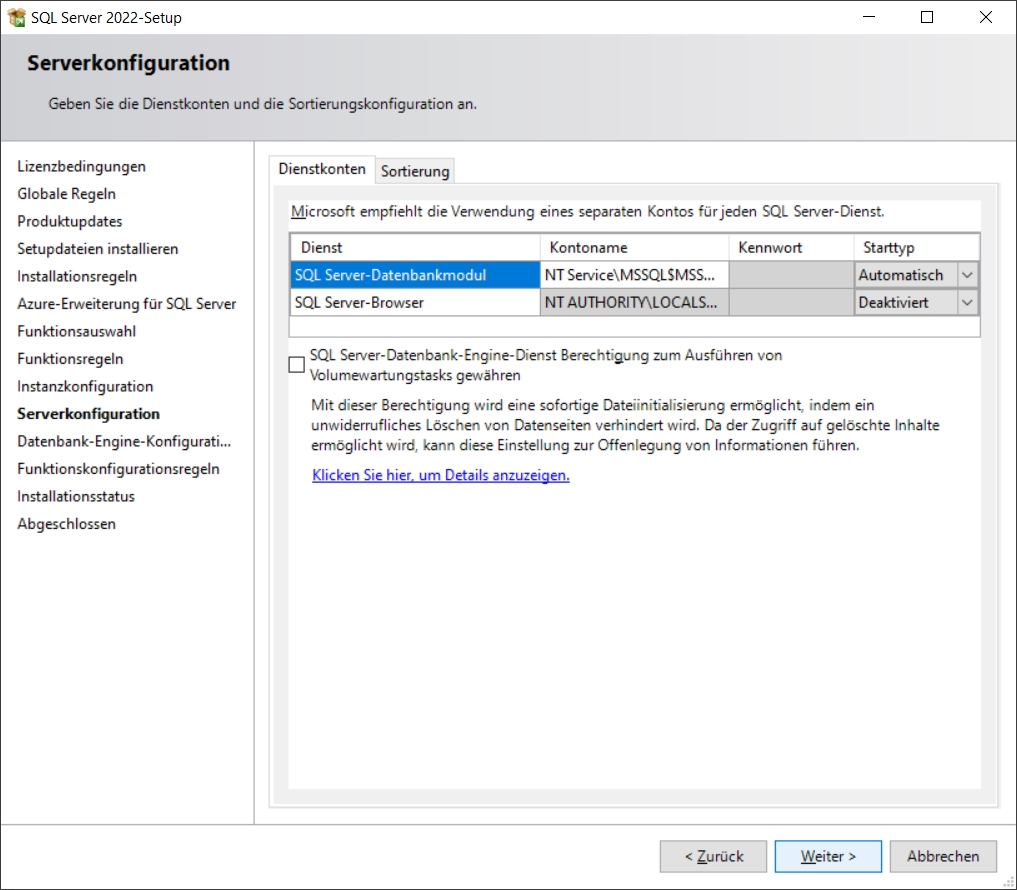The height and width of the screenshot is (890, 1017).
Task: Go back with the Zurück button
Action: (713, 856)
